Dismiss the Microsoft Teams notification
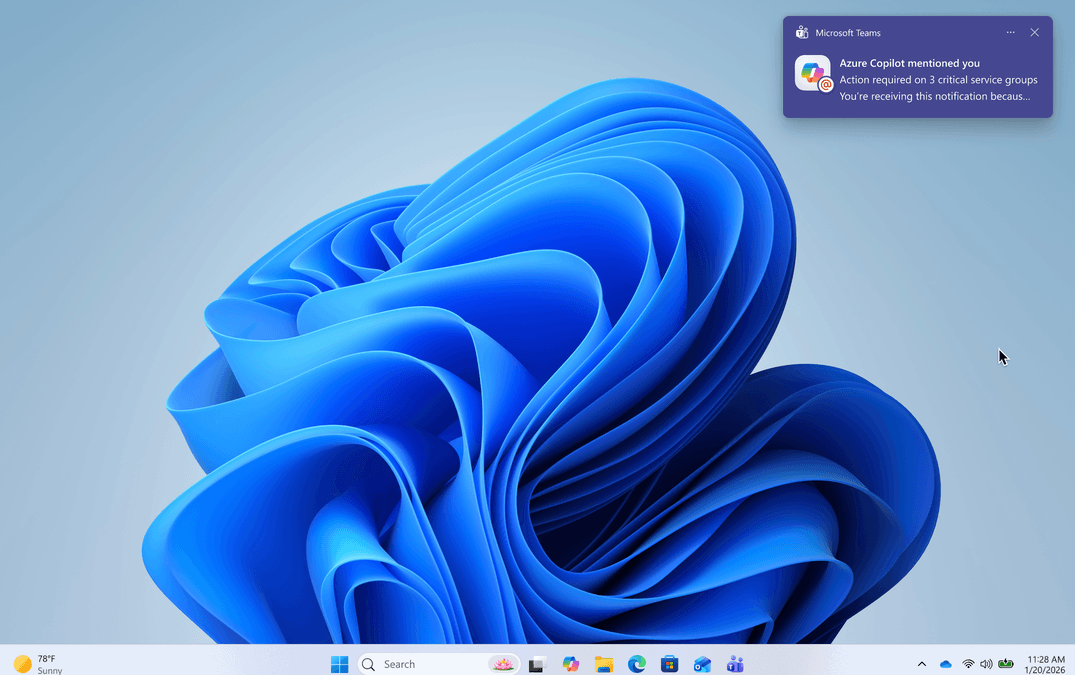Viewport: 1075px width, 675px height. pyautogui.click(x=1035, y=32)
